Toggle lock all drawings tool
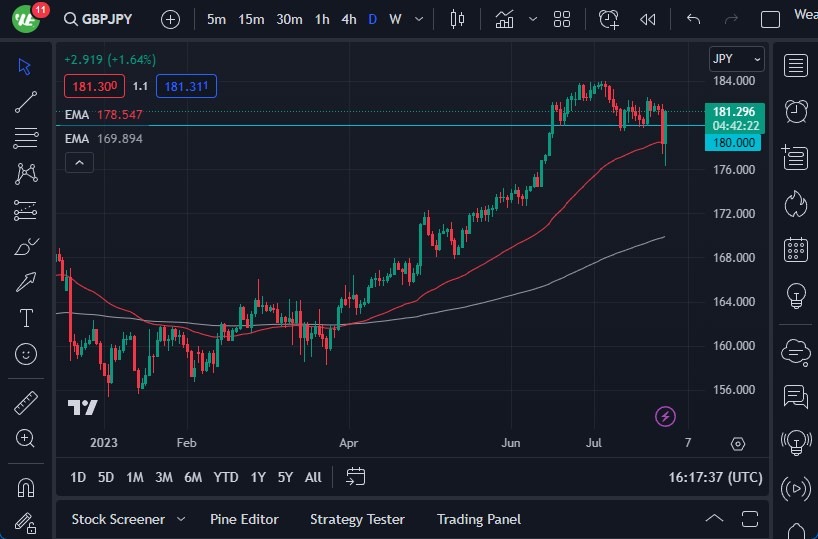Screen dimensions: 818x539 click(x=26, y=522)
